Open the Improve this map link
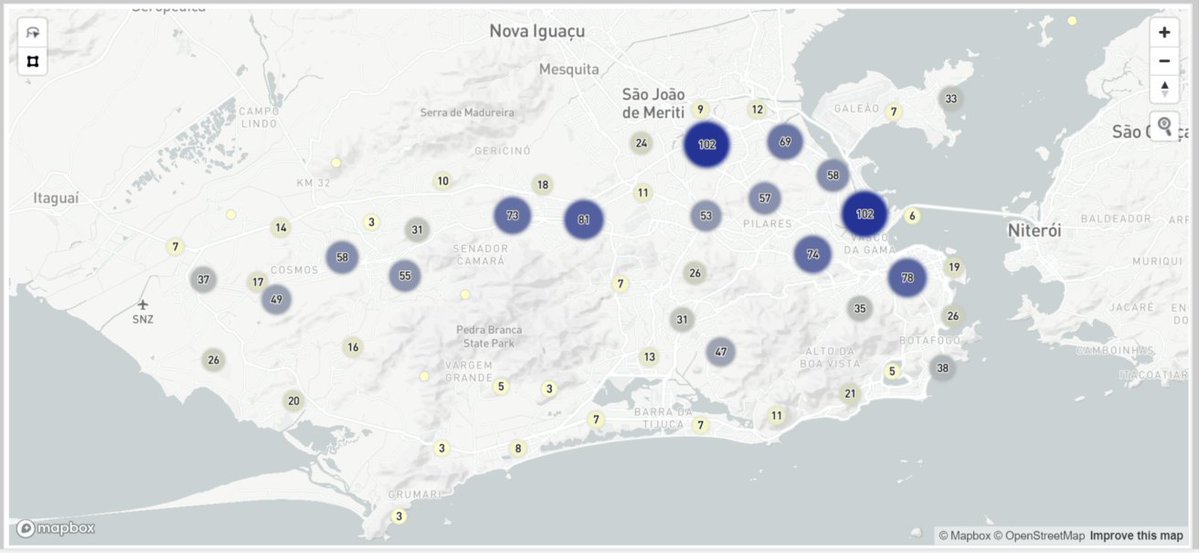The width and height of the screenshot is (1199, 553). coord(1136,535)
